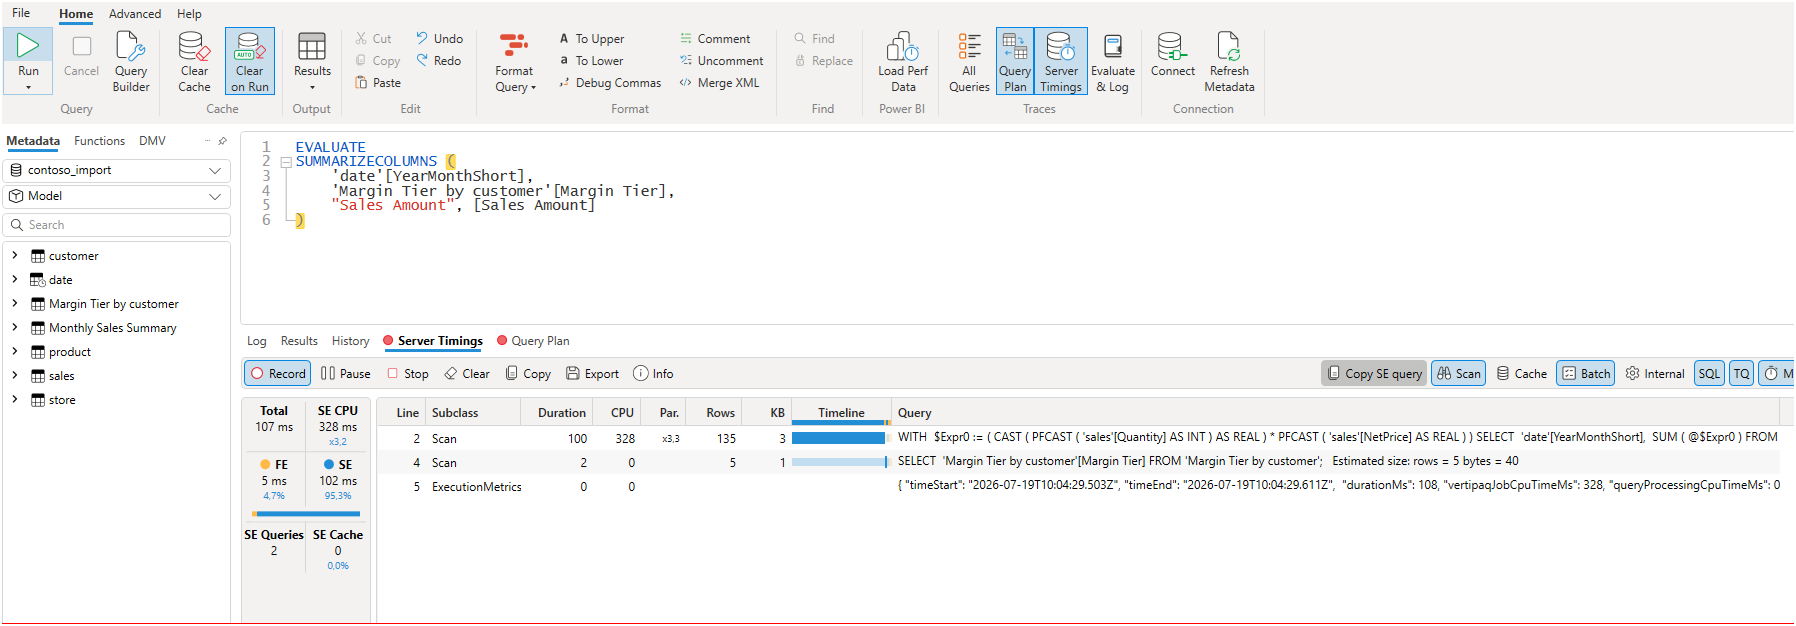
Task: Switch to Functions pane tab
Action: click(x=99, y=141)
